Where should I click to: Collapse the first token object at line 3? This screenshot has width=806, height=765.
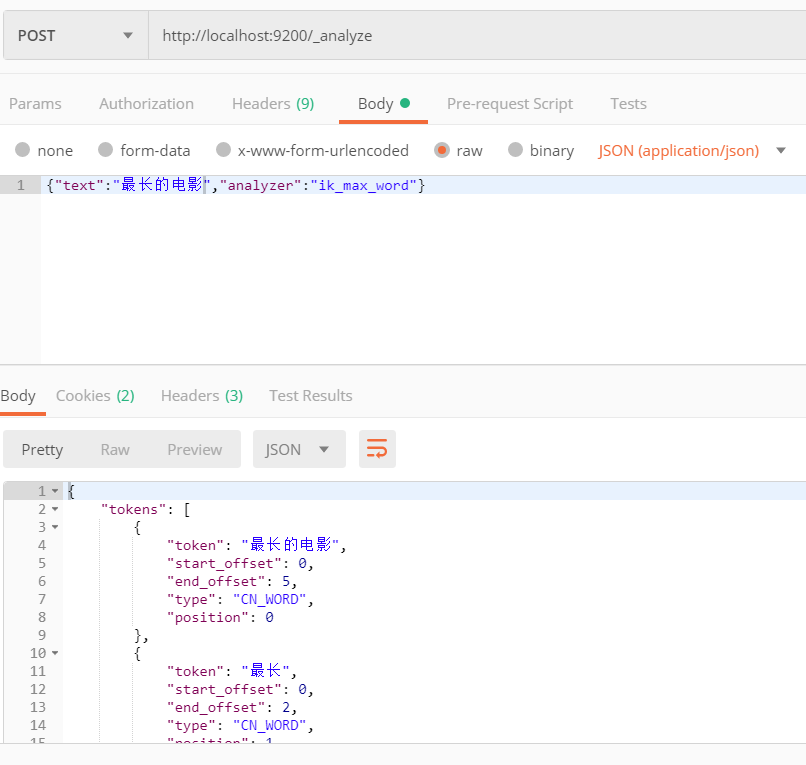55,527
